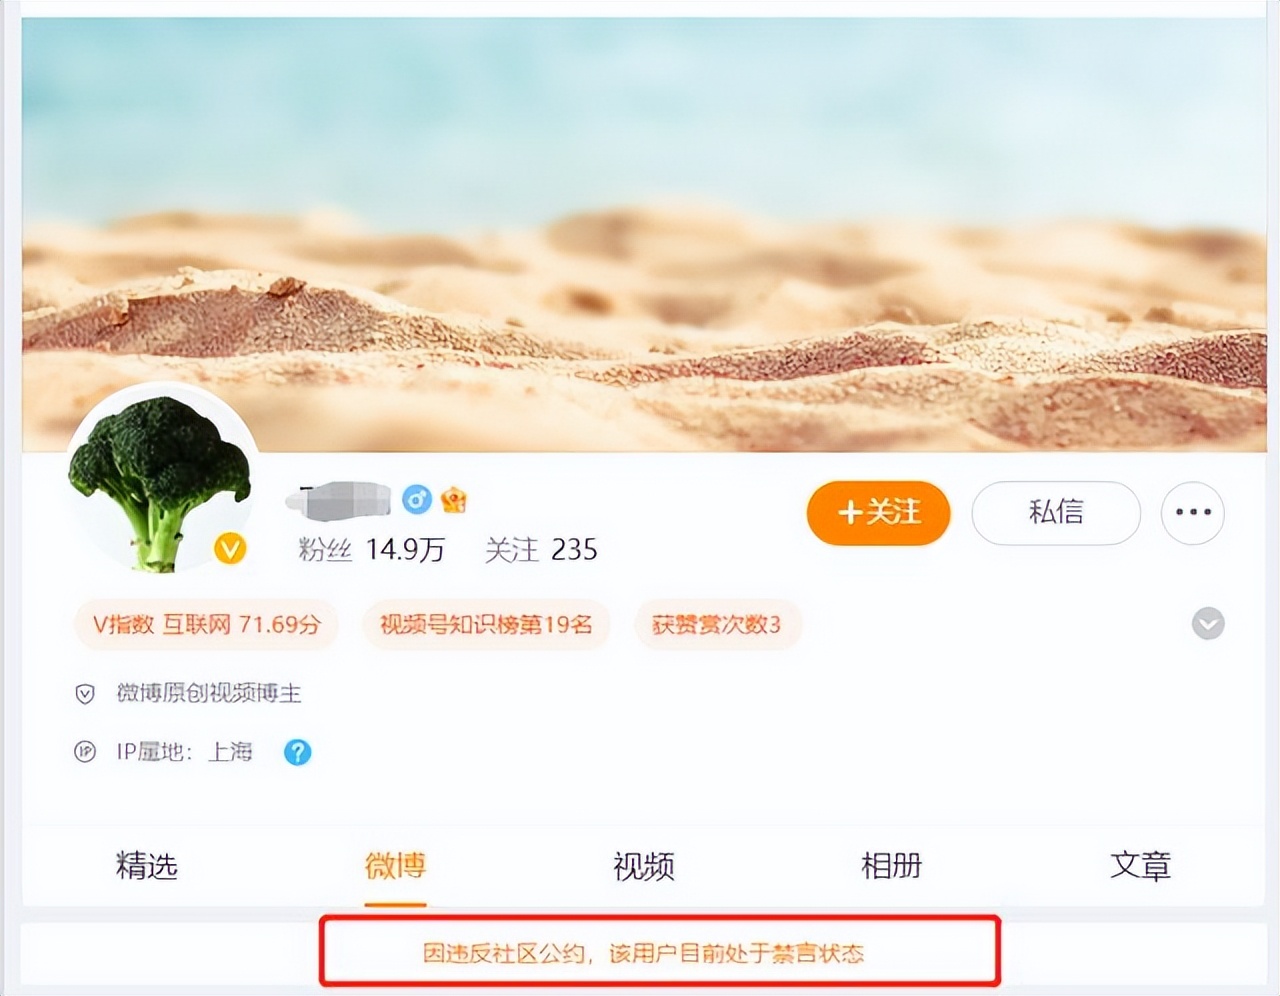Open the three-dots more options button
The width and height of the screenshot is (1280, 996).
(x=1193, y=513)
